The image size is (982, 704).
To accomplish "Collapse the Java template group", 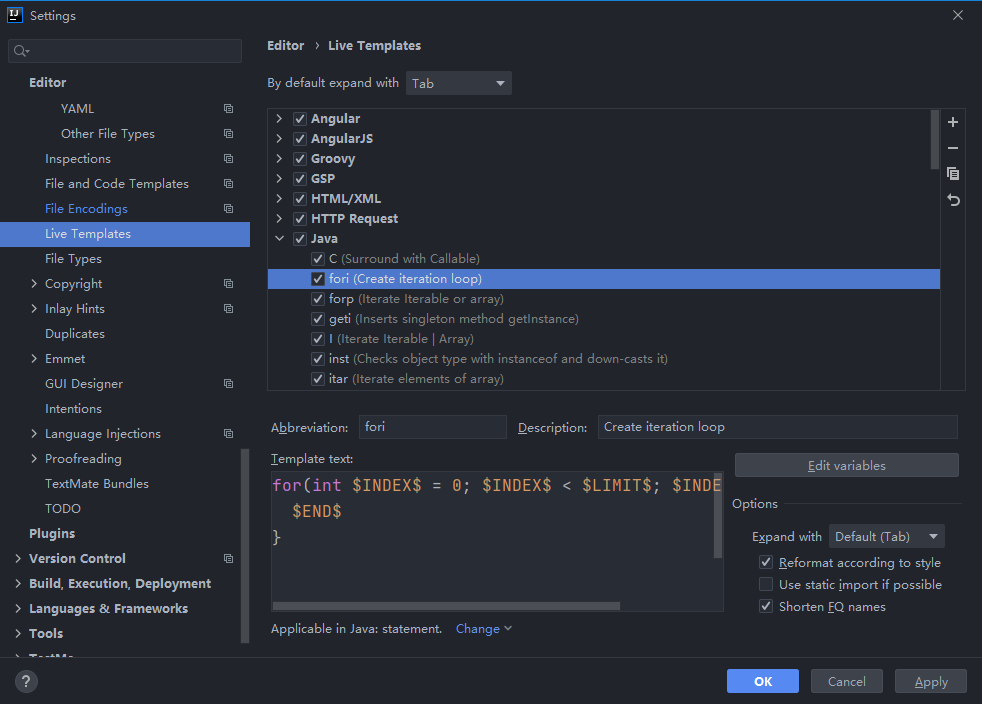I will [x=279, y=239].
